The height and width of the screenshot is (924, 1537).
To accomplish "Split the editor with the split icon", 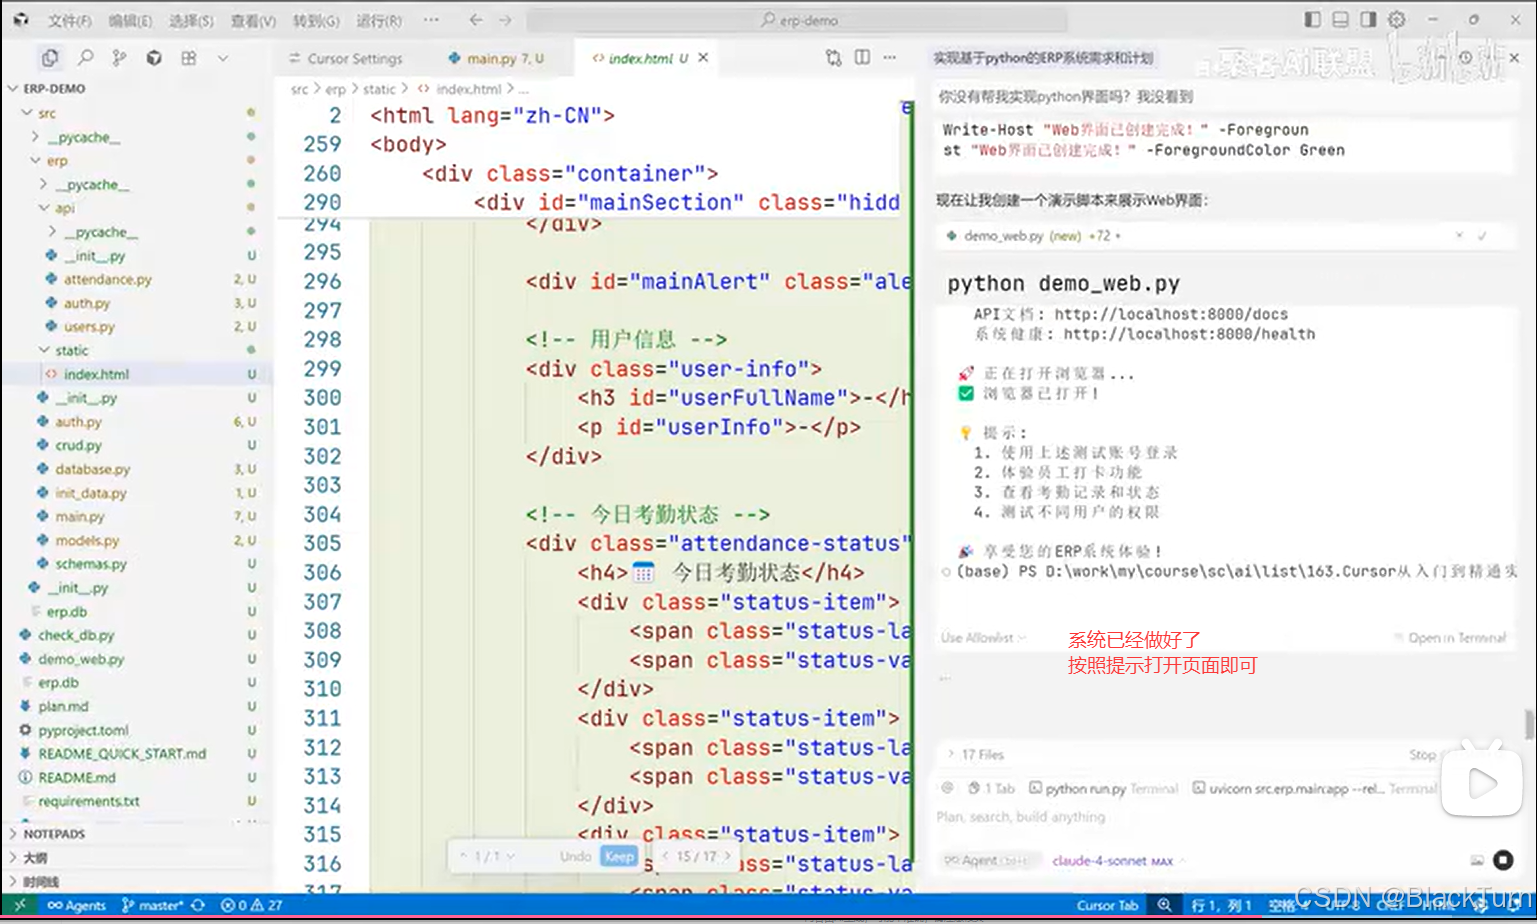I will (862, 58).
